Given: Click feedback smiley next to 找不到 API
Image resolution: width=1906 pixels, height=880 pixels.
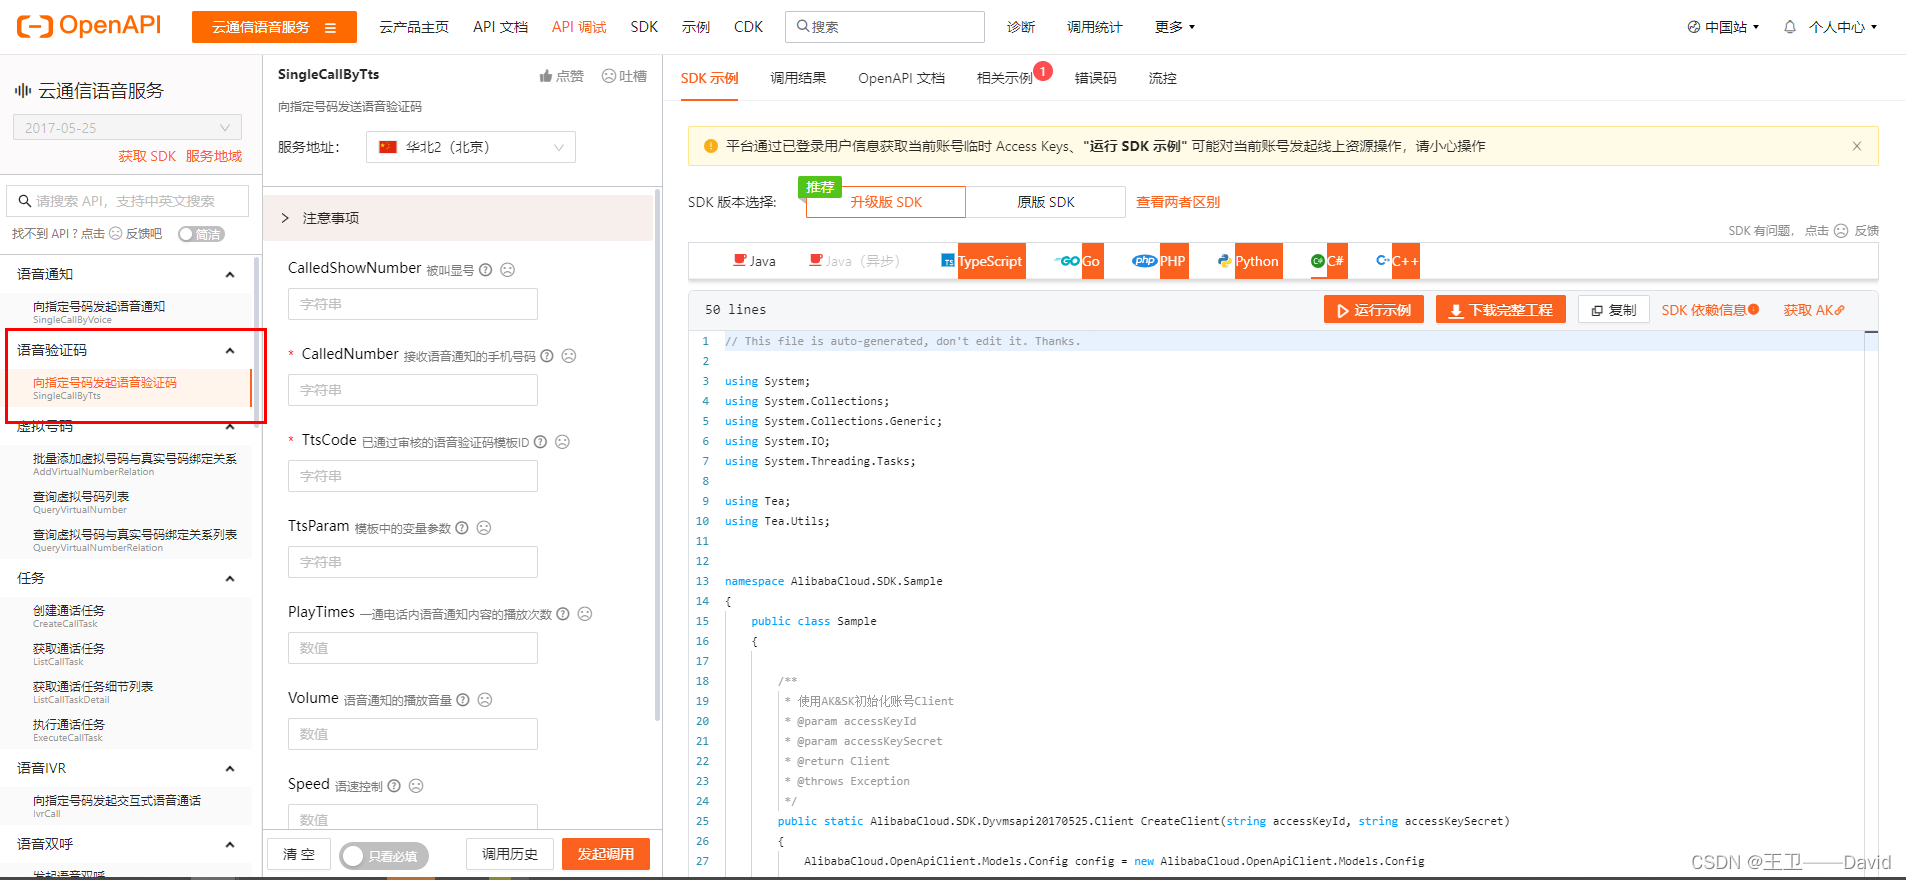Looking at the screenshot, I should [x=116, y=234].
